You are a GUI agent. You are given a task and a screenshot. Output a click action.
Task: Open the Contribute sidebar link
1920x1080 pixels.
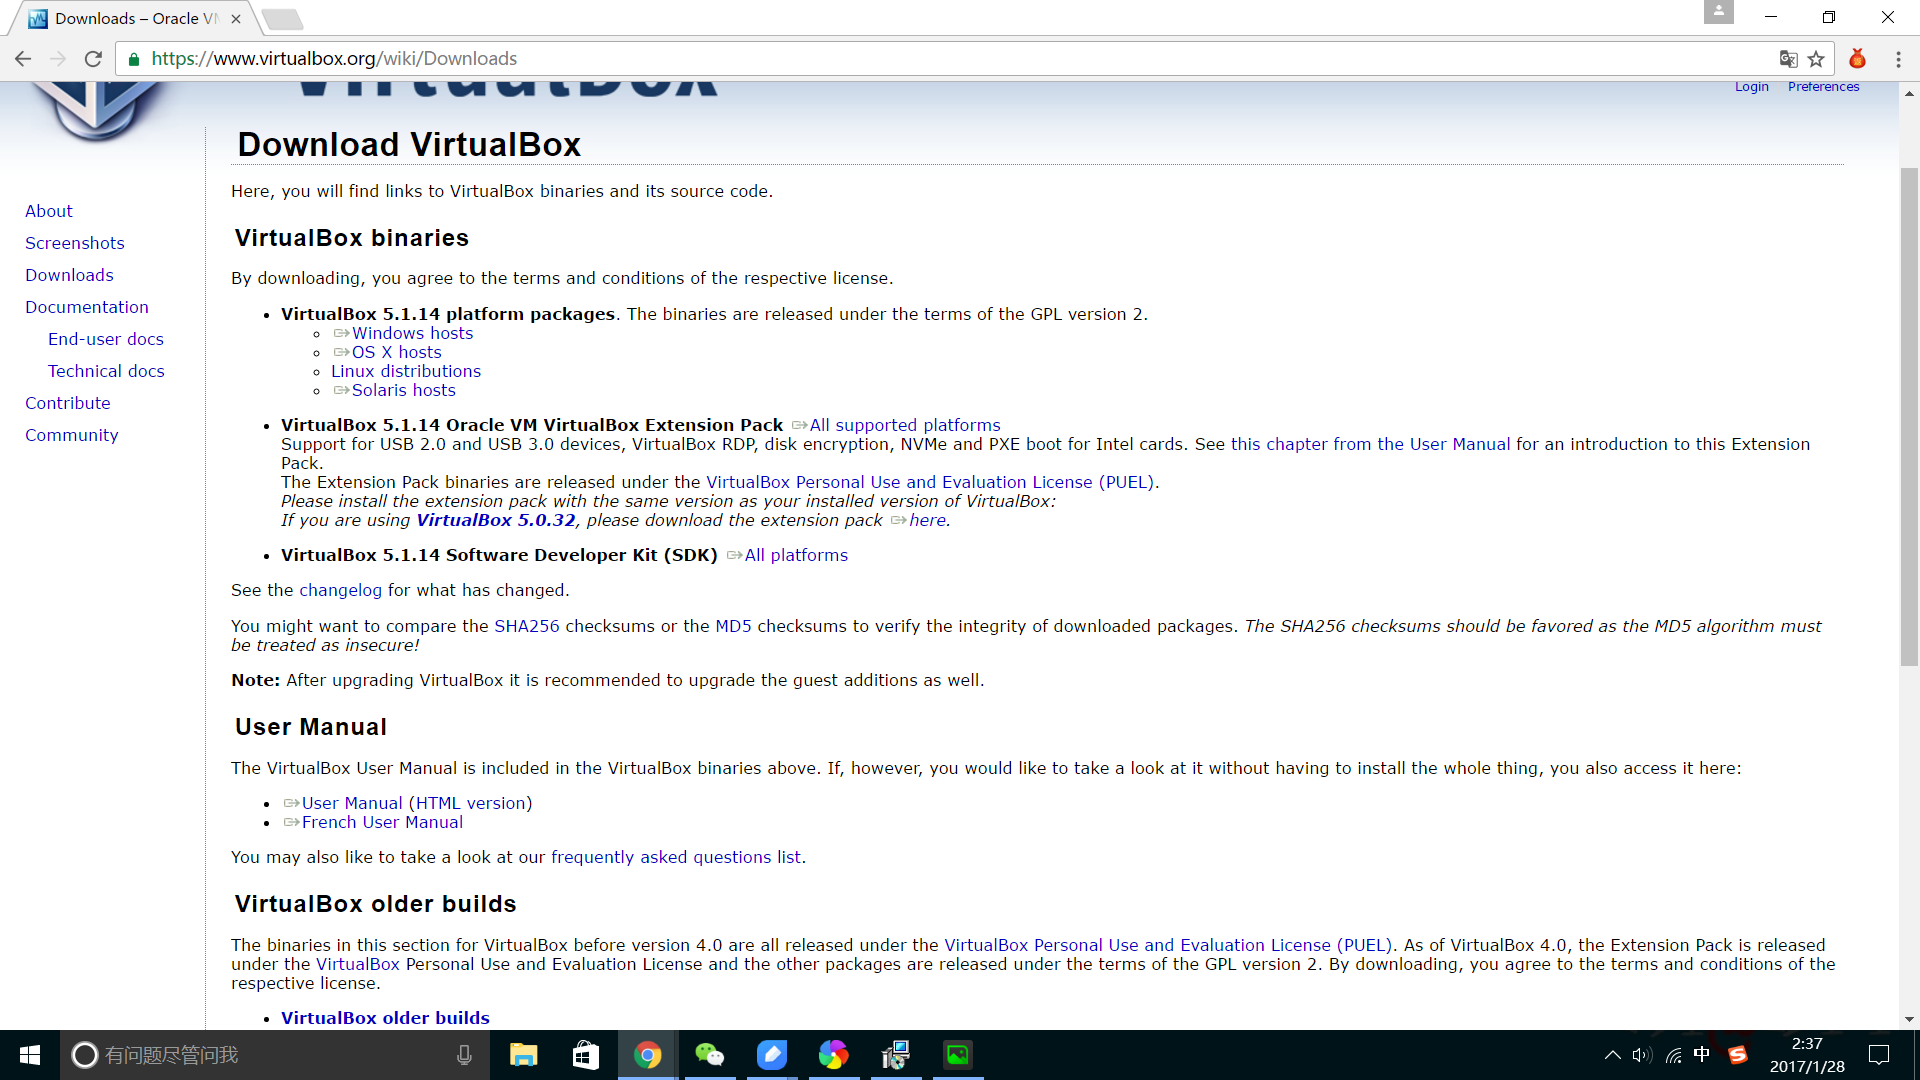68,403
